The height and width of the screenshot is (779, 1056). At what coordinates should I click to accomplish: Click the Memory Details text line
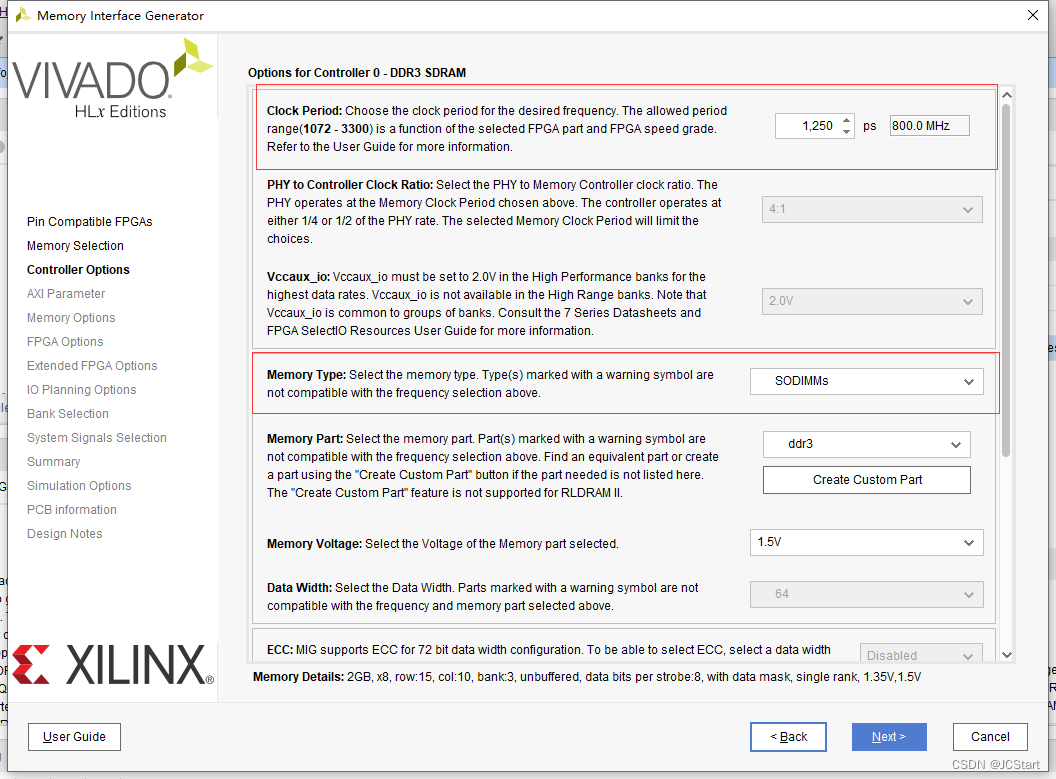click(587, 677)
